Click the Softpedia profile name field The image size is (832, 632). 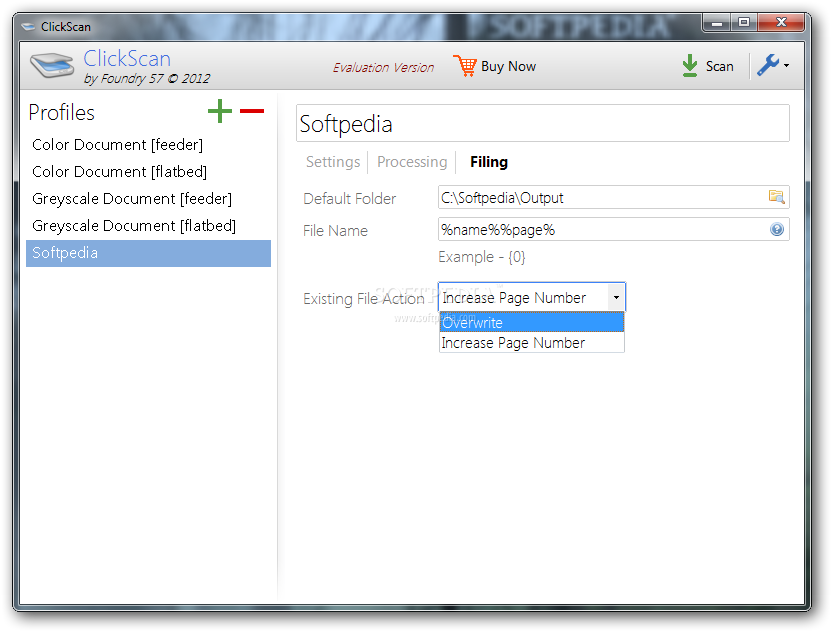pos(542,123)
